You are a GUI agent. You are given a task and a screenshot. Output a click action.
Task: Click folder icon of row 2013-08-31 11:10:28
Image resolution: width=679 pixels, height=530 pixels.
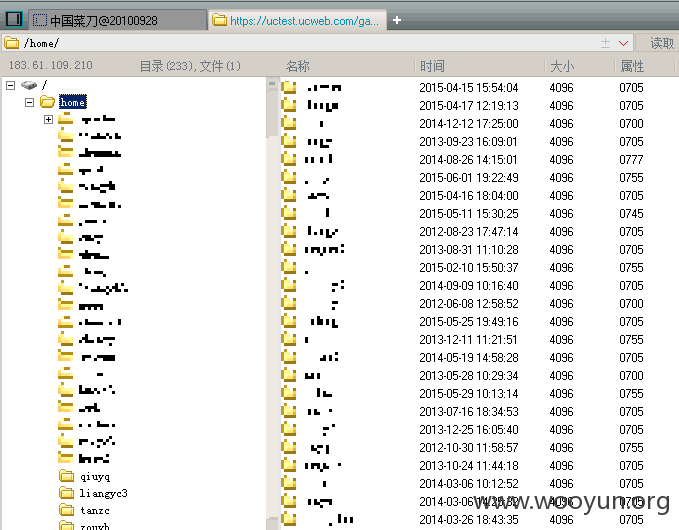pos(288,249)
